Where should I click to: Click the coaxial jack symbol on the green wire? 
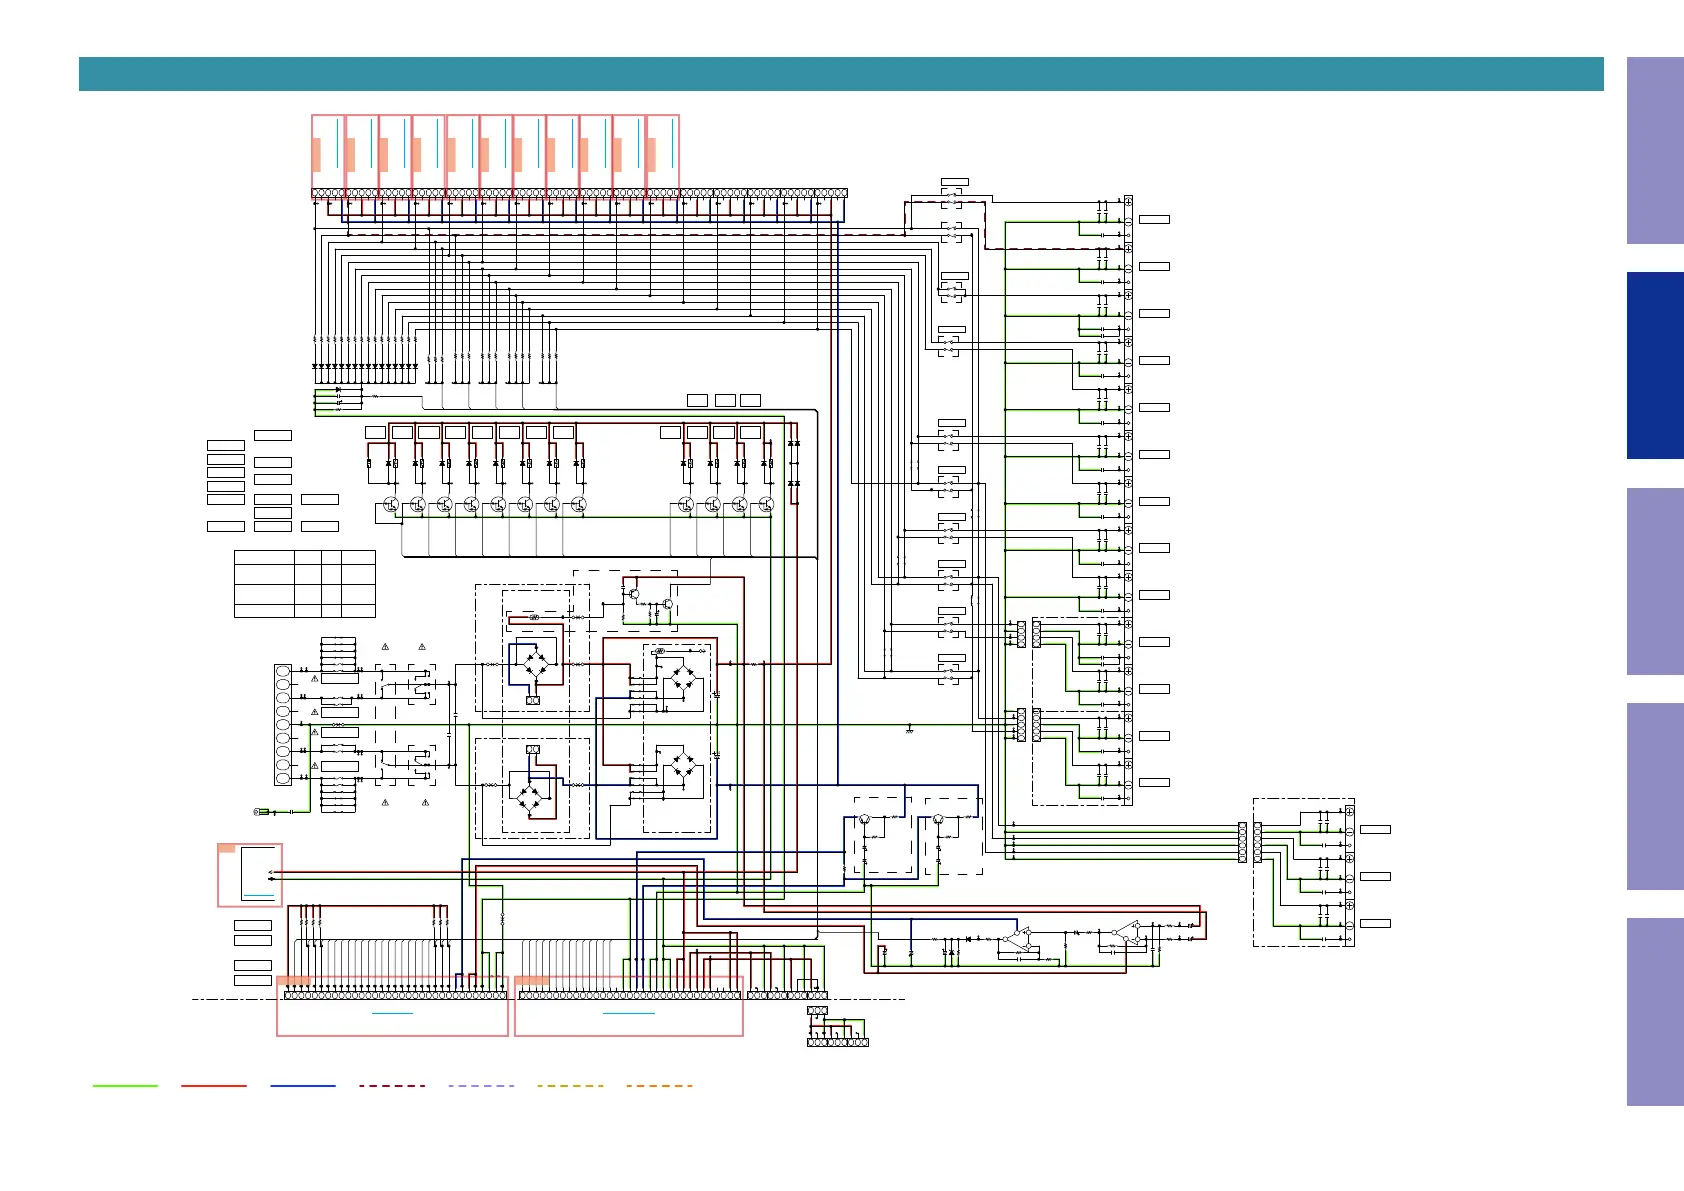262,812
